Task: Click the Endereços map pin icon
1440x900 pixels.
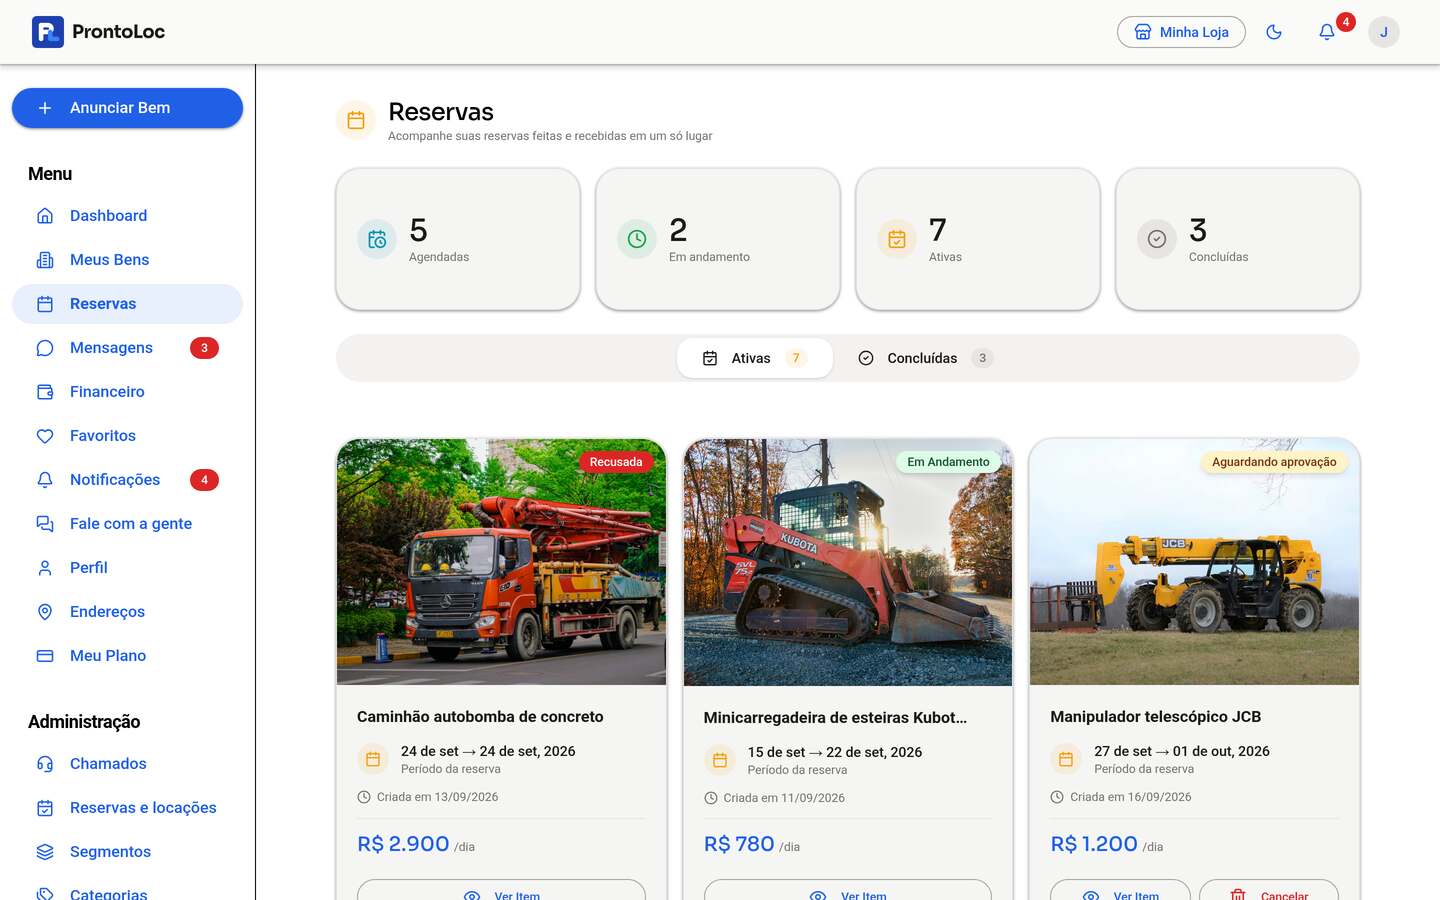Action: (x=45, y=612)
